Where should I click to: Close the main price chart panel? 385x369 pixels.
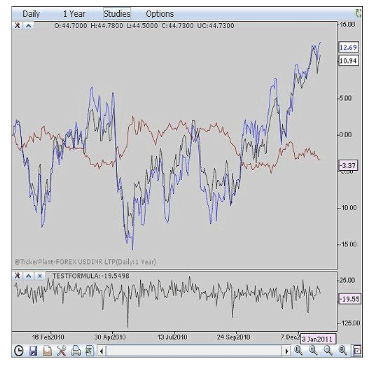[x=17, y=26]
